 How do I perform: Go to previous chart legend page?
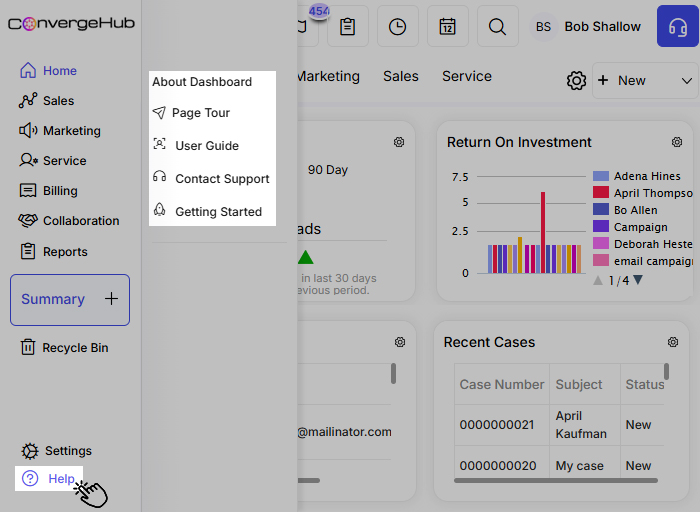pos(598,280)
